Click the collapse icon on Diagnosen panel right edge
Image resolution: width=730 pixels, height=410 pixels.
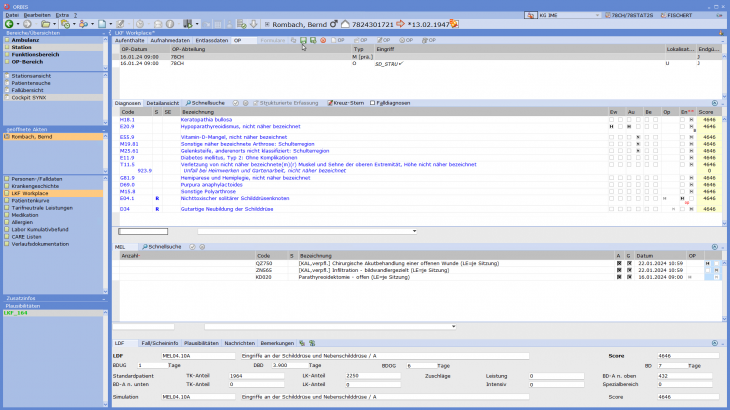click(x=714, y=103)
